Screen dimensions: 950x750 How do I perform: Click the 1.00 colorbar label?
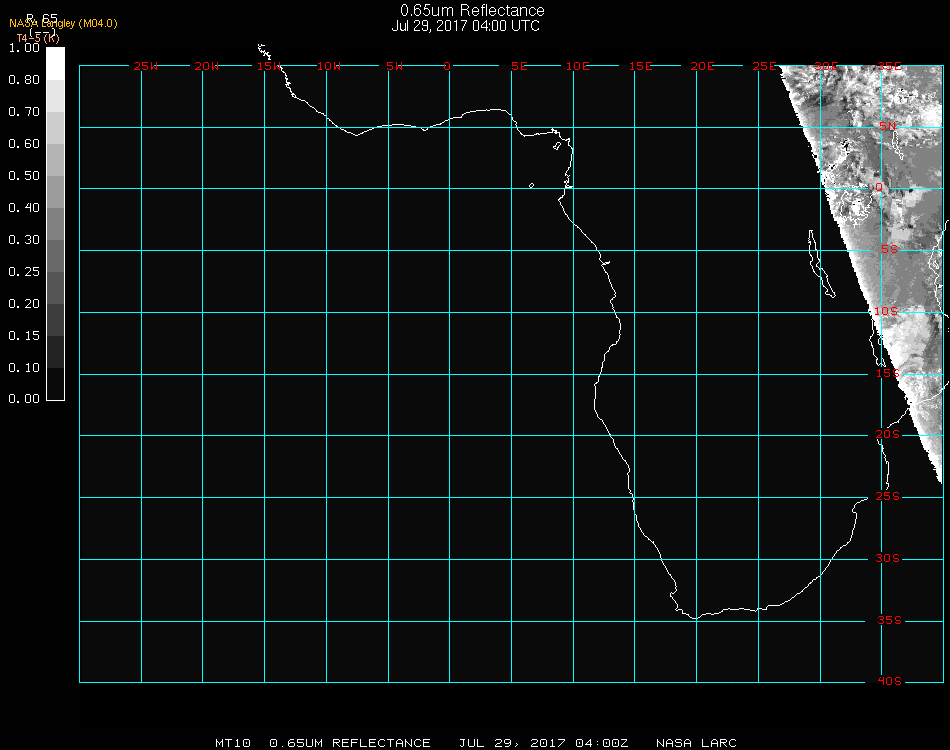[x=24, y=48]
